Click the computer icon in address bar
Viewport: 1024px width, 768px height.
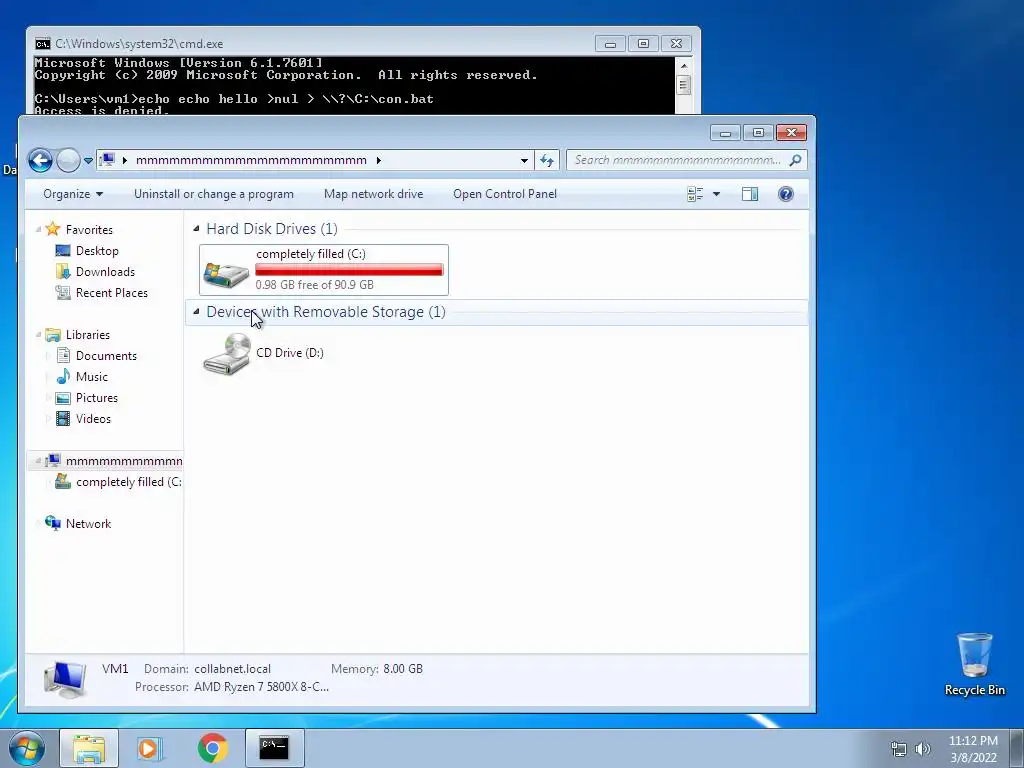[108, 159]
